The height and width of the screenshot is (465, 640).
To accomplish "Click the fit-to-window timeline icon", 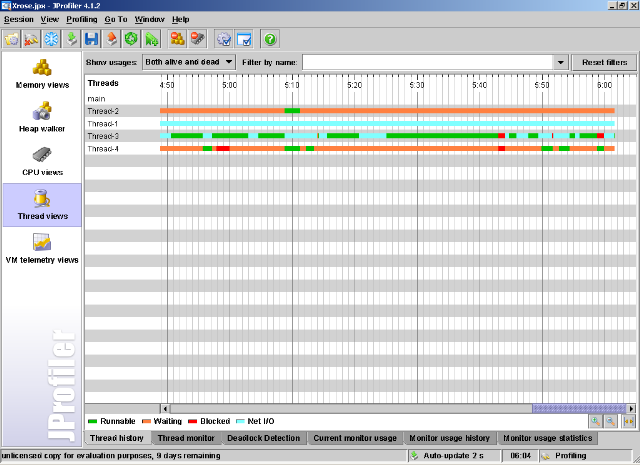I will (x=629, y=421).
